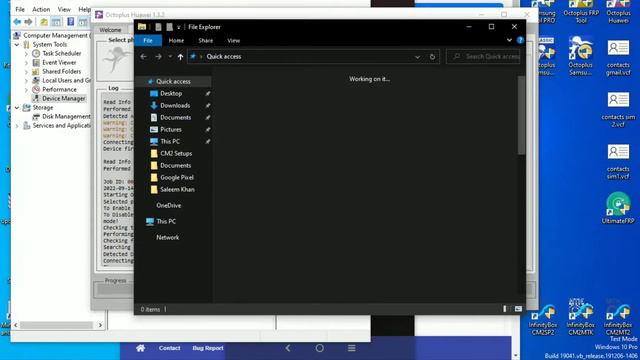
Task: Open the Google Pixel folder
Action: click(x=177, y=178)
